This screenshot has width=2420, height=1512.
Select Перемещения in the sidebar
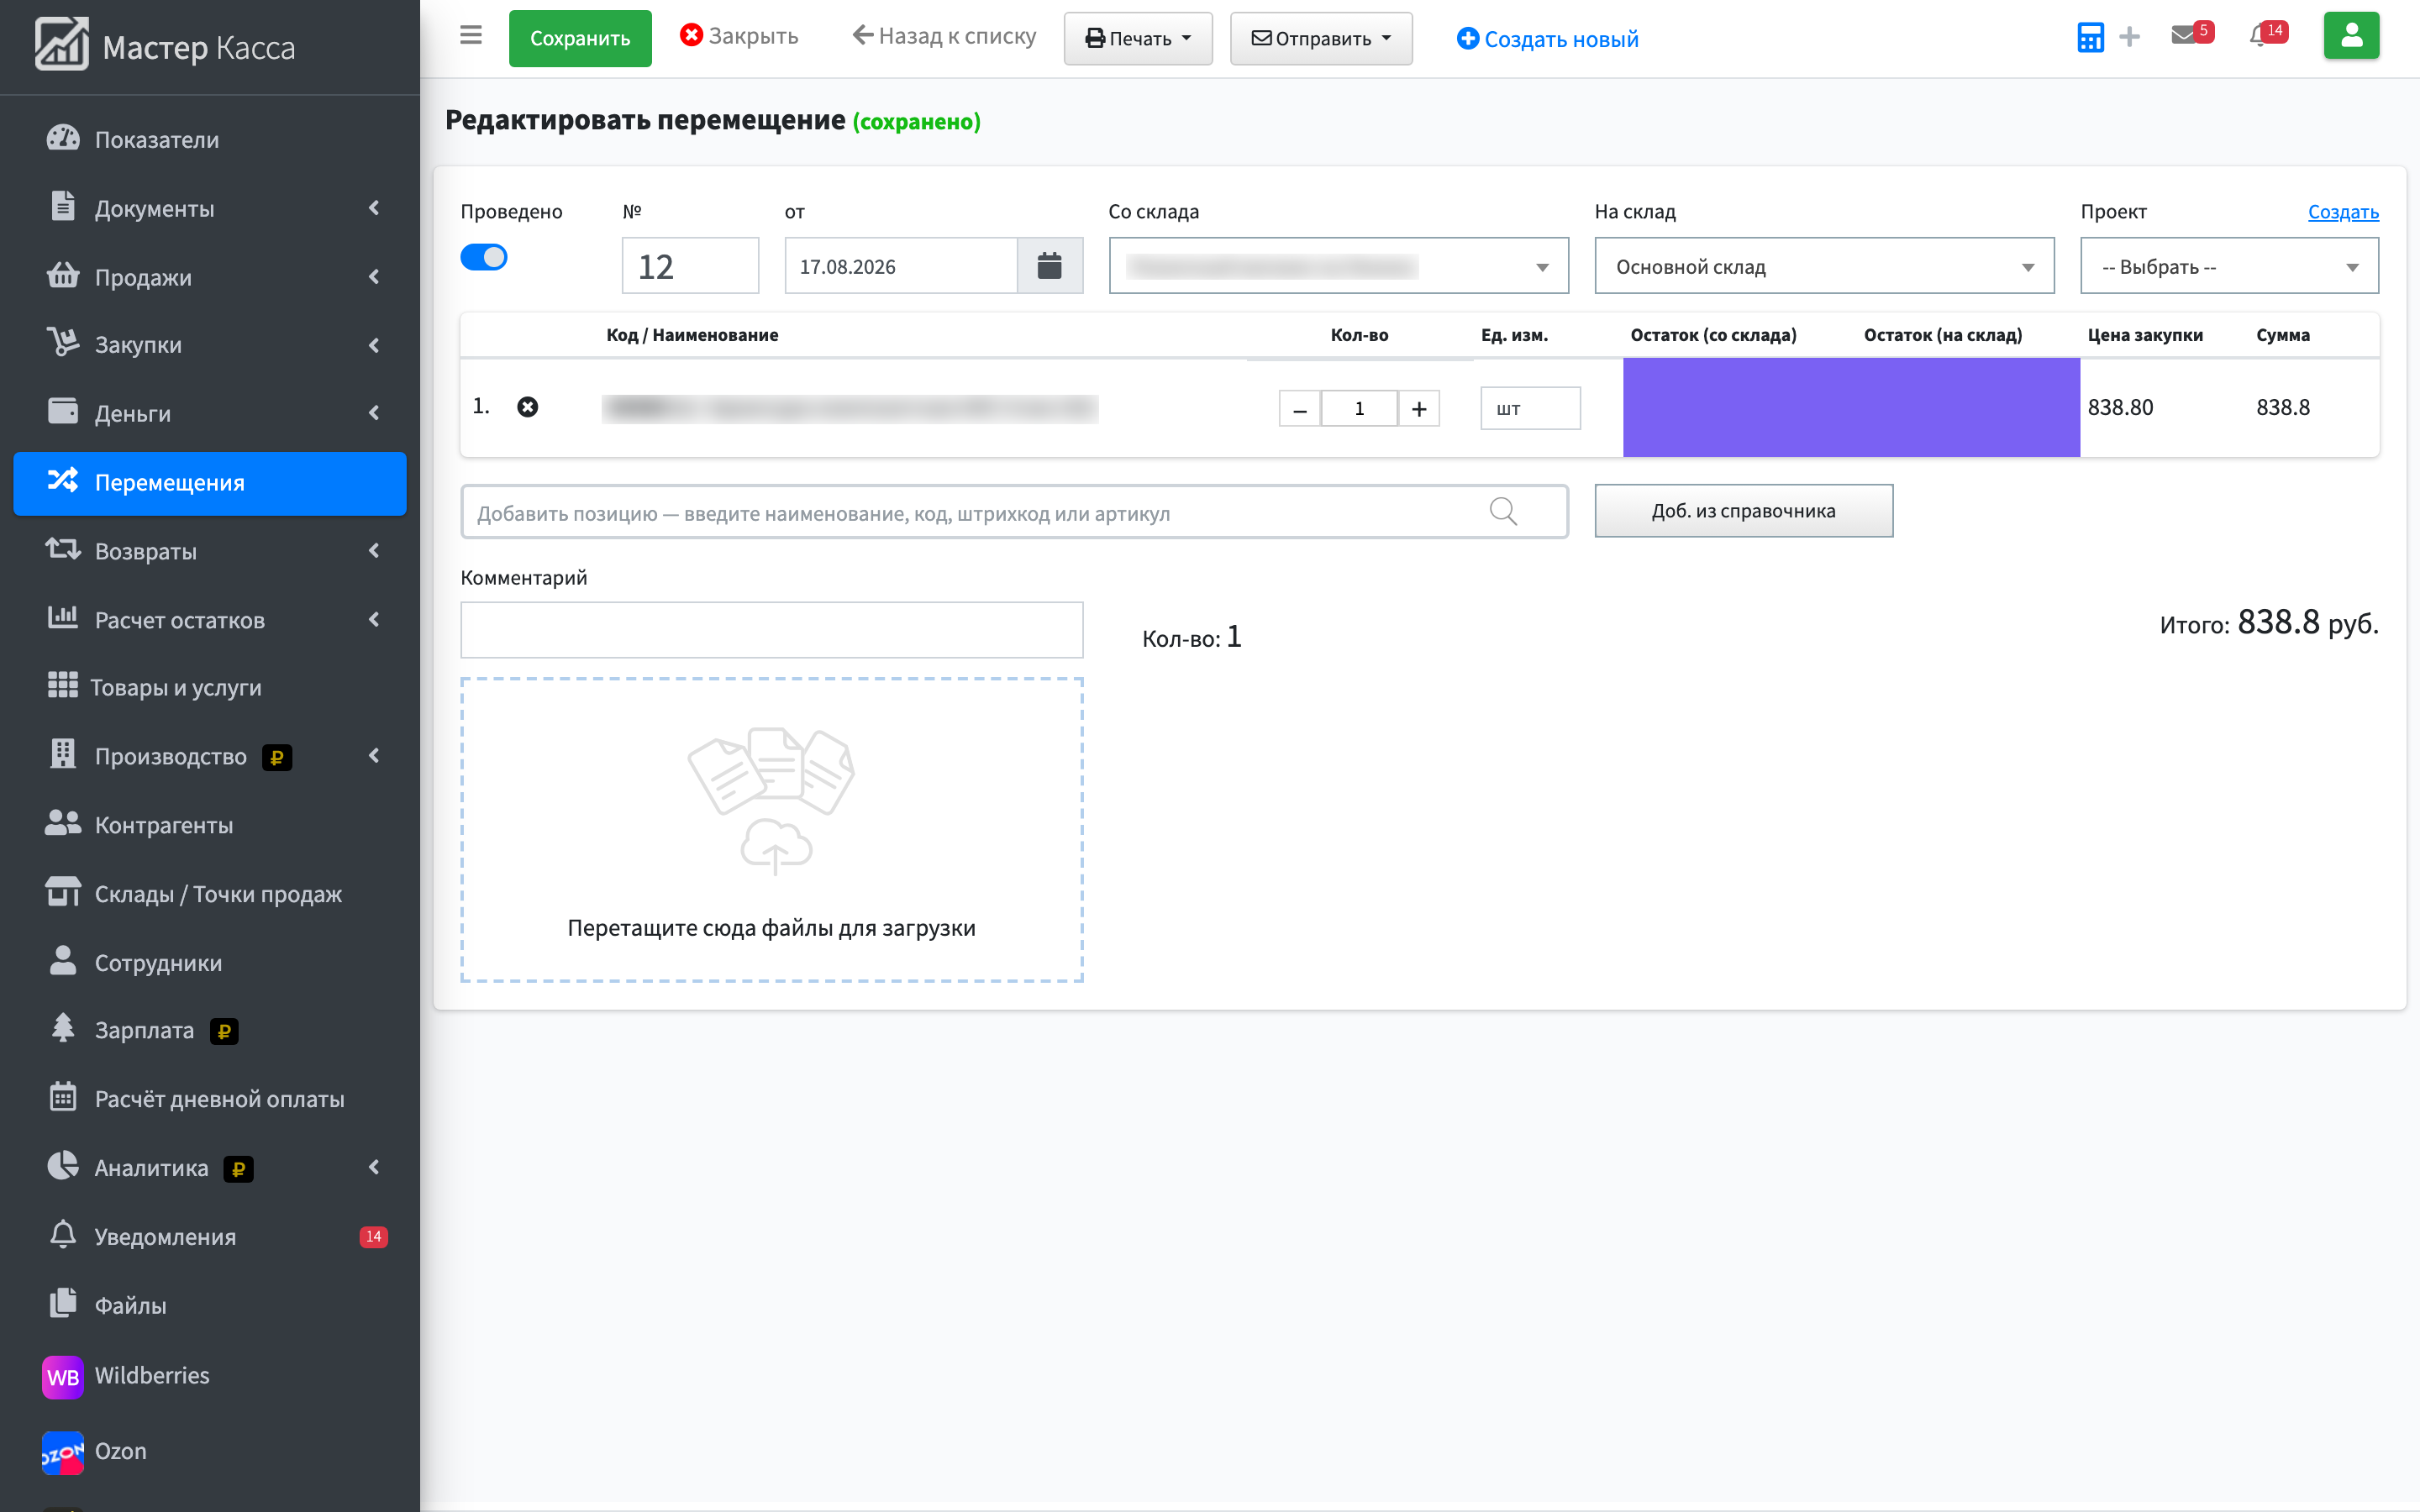[x=210, y=482]
